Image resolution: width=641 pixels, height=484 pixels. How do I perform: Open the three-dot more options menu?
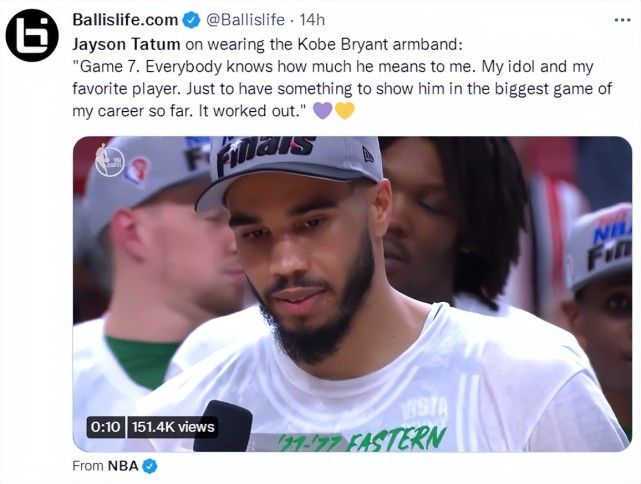point(623,20)
